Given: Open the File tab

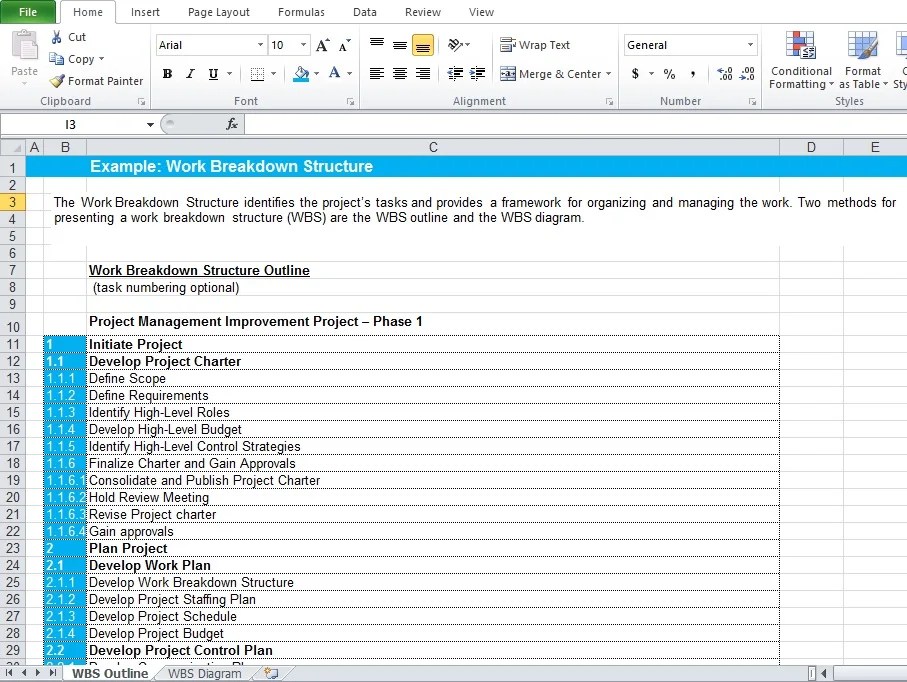Looking at the screenshot, I should tap(28, 12).
